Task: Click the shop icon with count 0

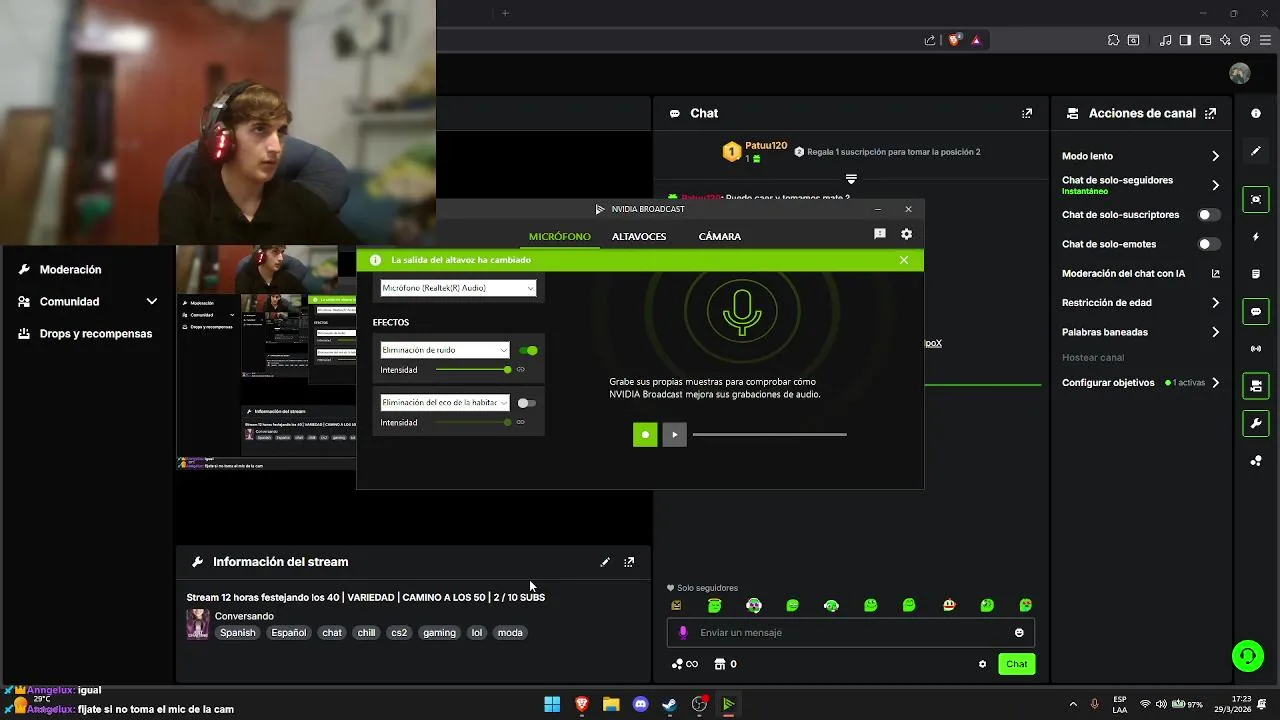Action: [x=725, y=664]
